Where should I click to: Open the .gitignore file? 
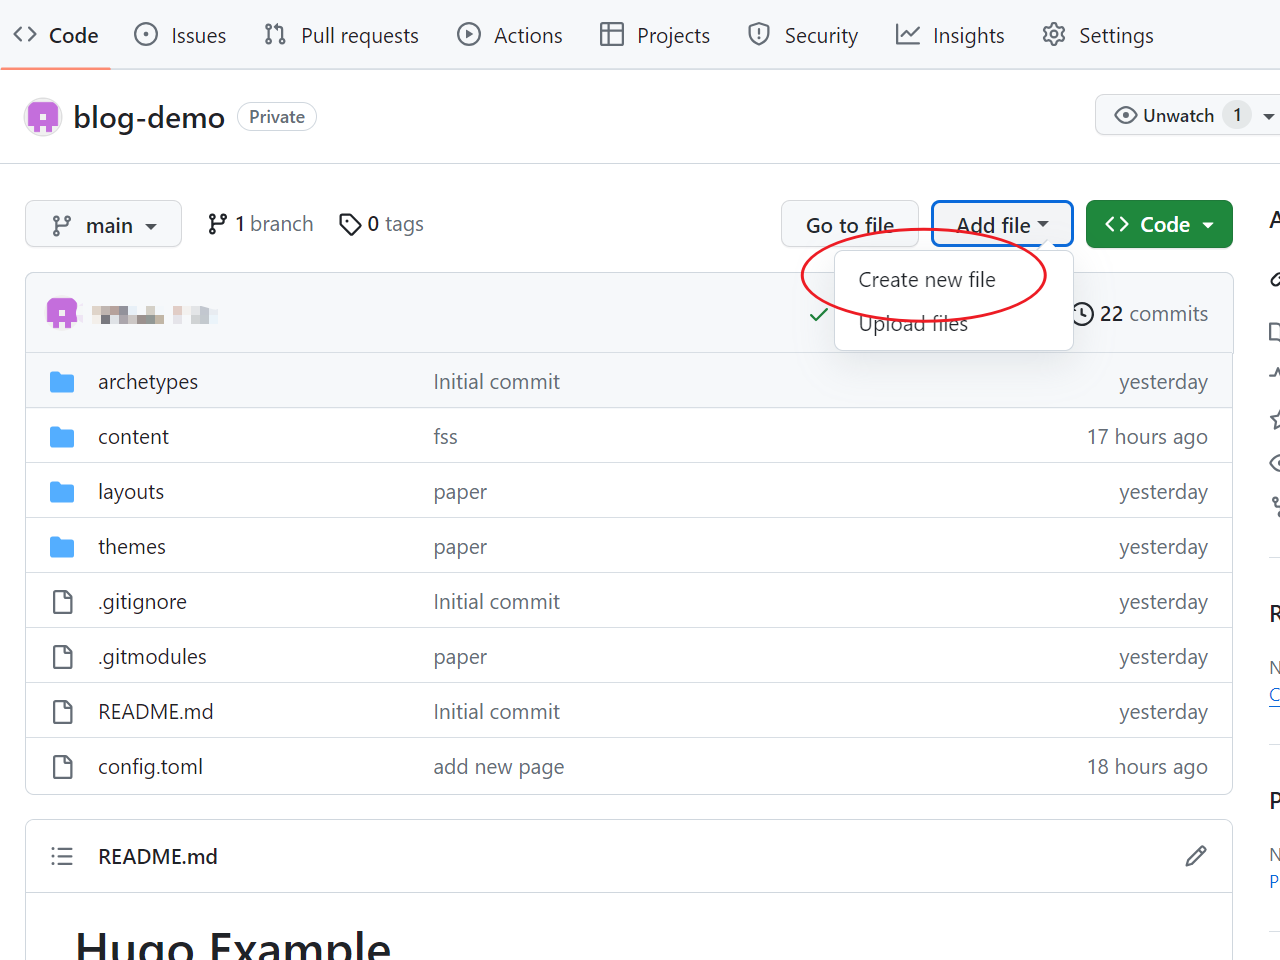point(142,602)
